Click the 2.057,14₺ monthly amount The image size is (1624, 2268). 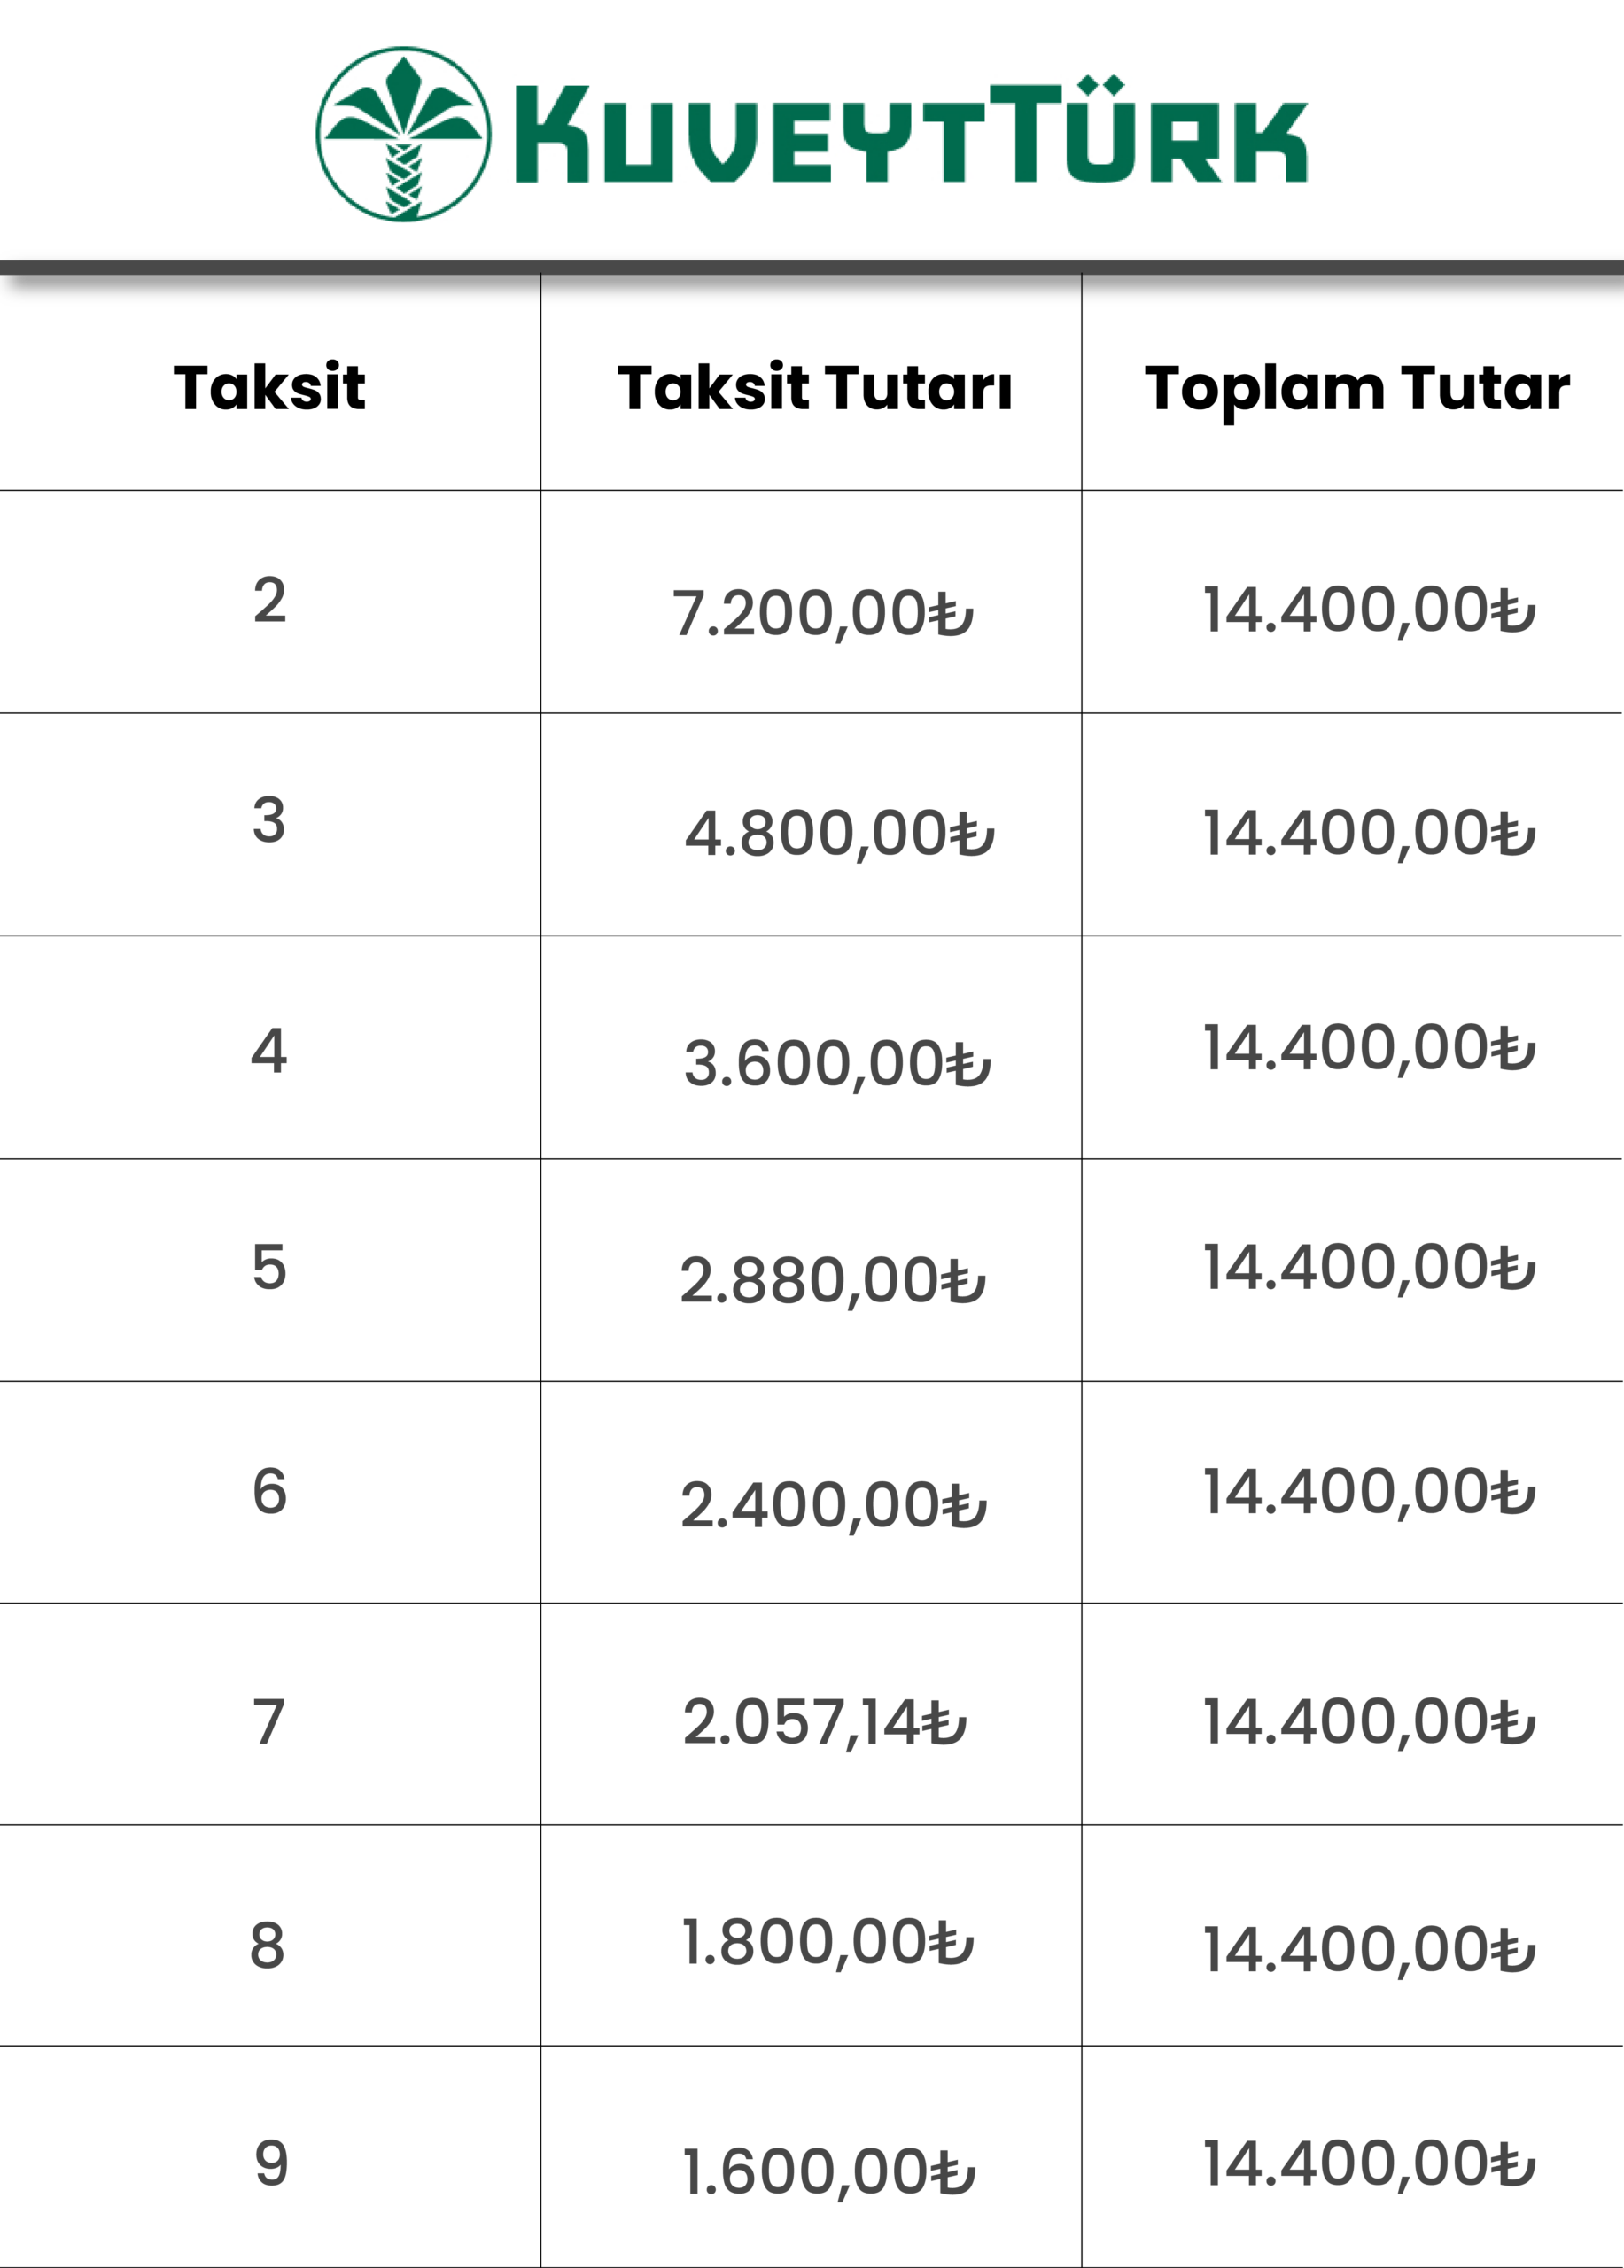click(x=824, y=1724)
